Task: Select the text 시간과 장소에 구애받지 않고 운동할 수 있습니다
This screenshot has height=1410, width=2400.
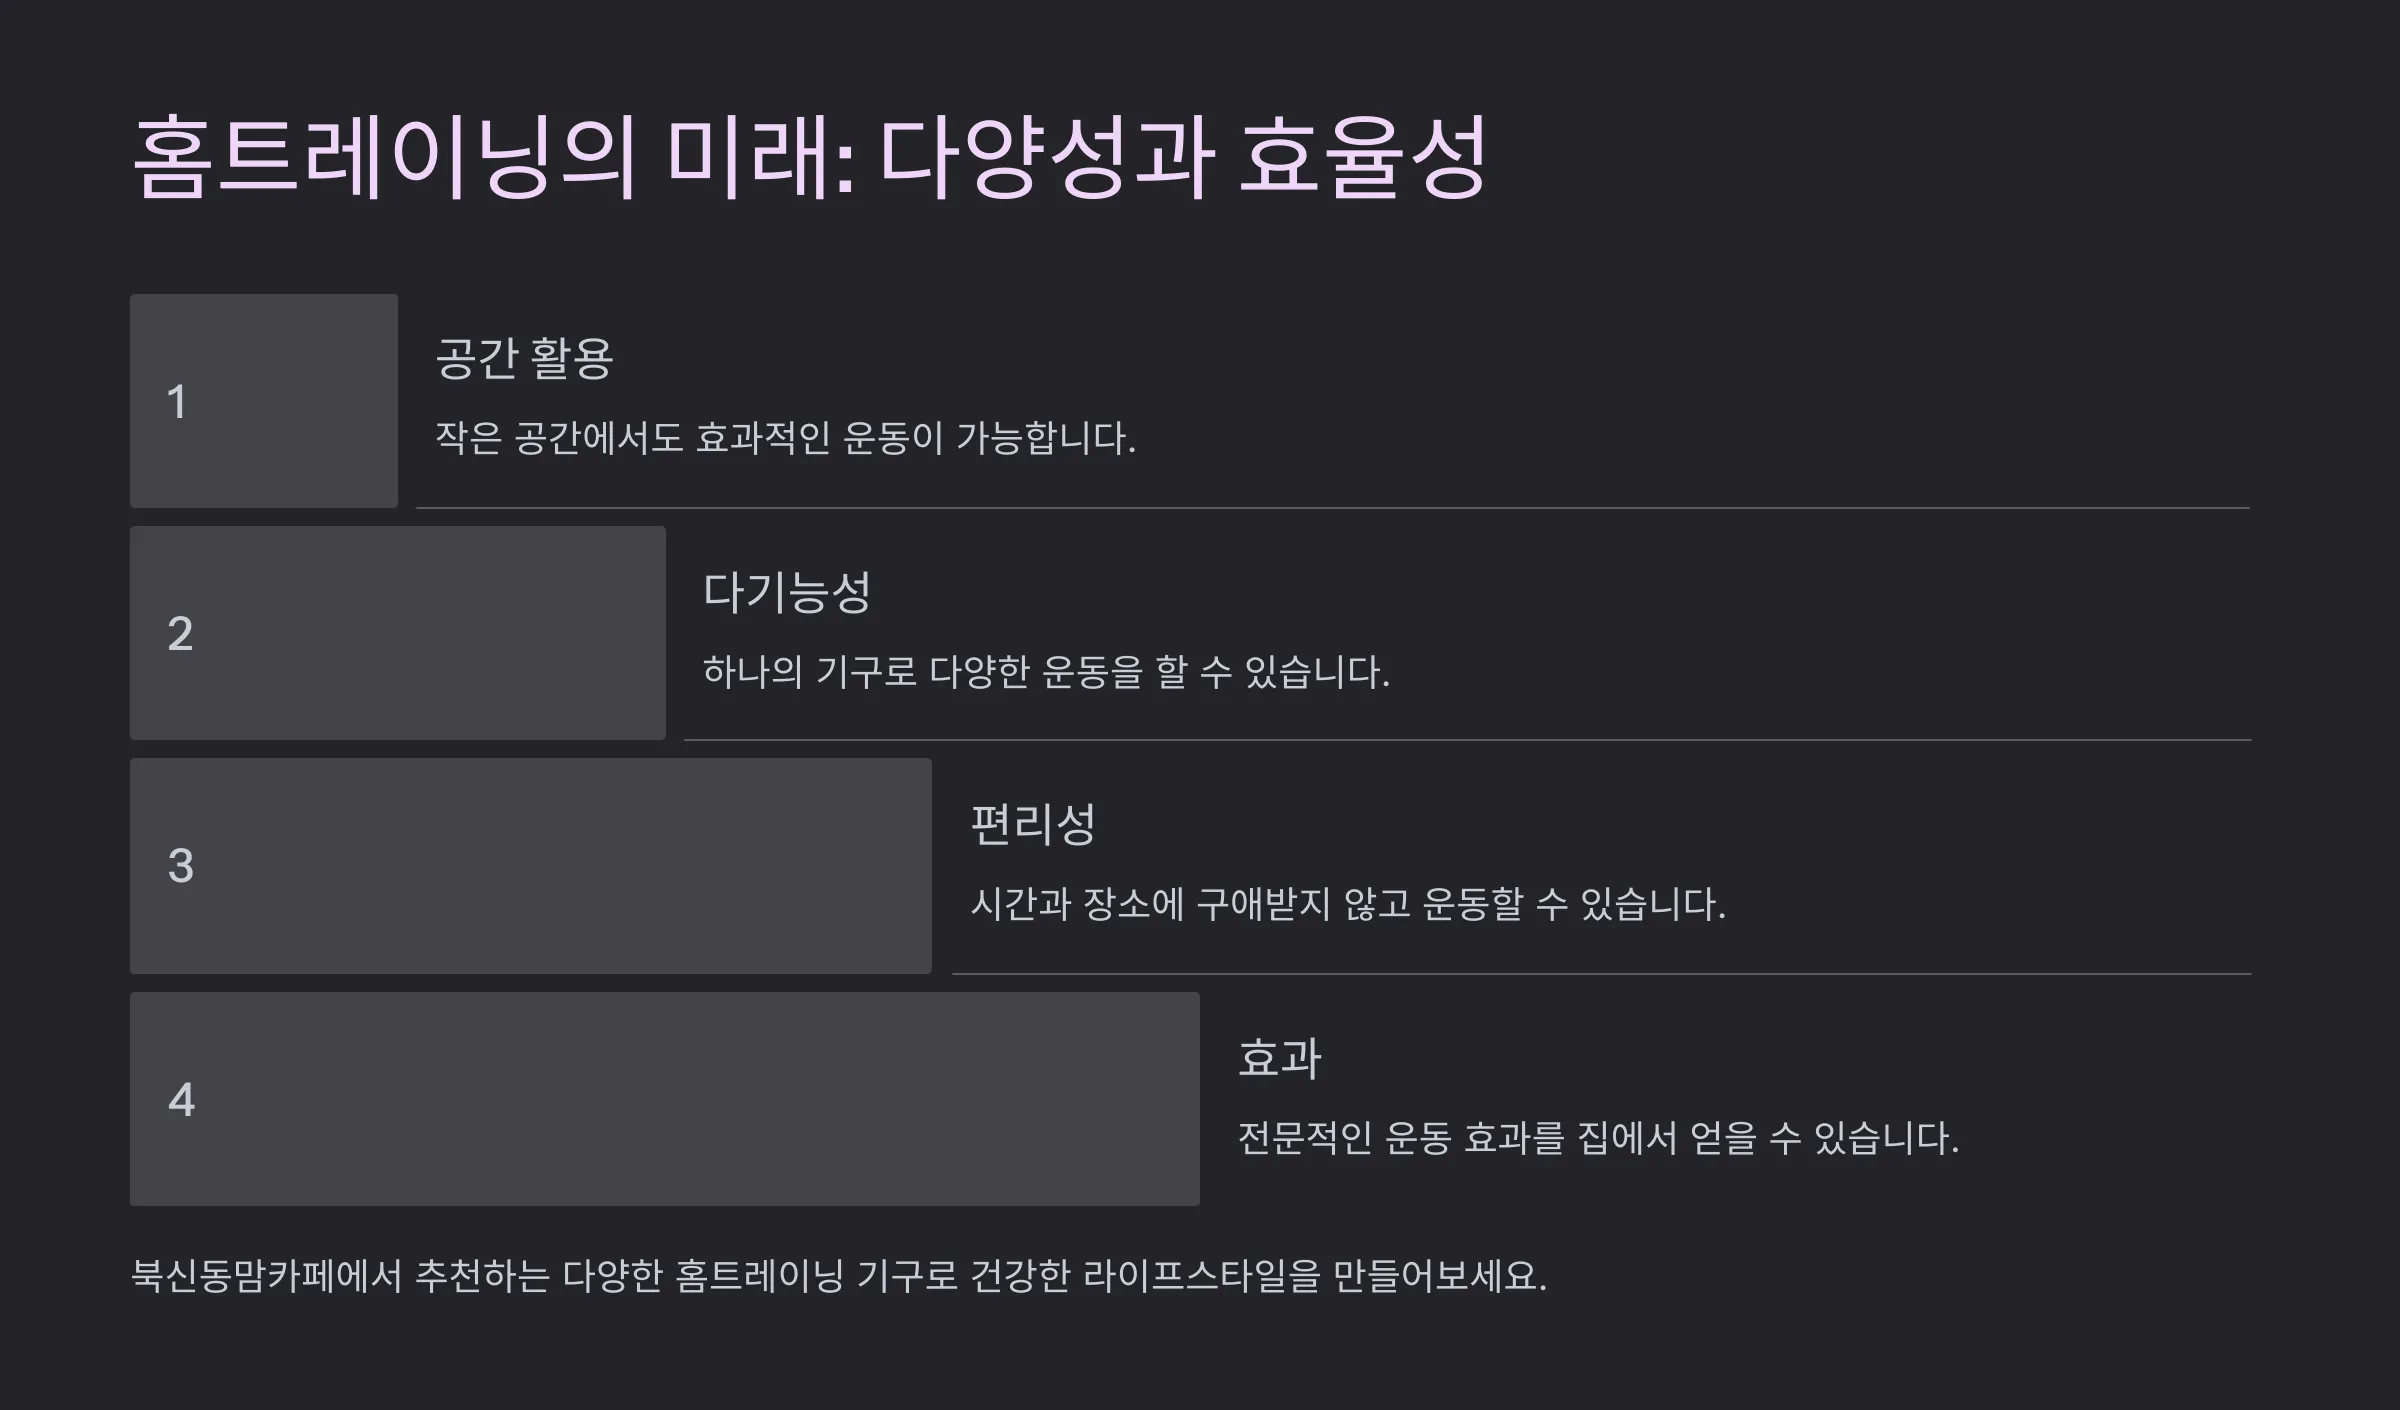Action: [1348, 904]
